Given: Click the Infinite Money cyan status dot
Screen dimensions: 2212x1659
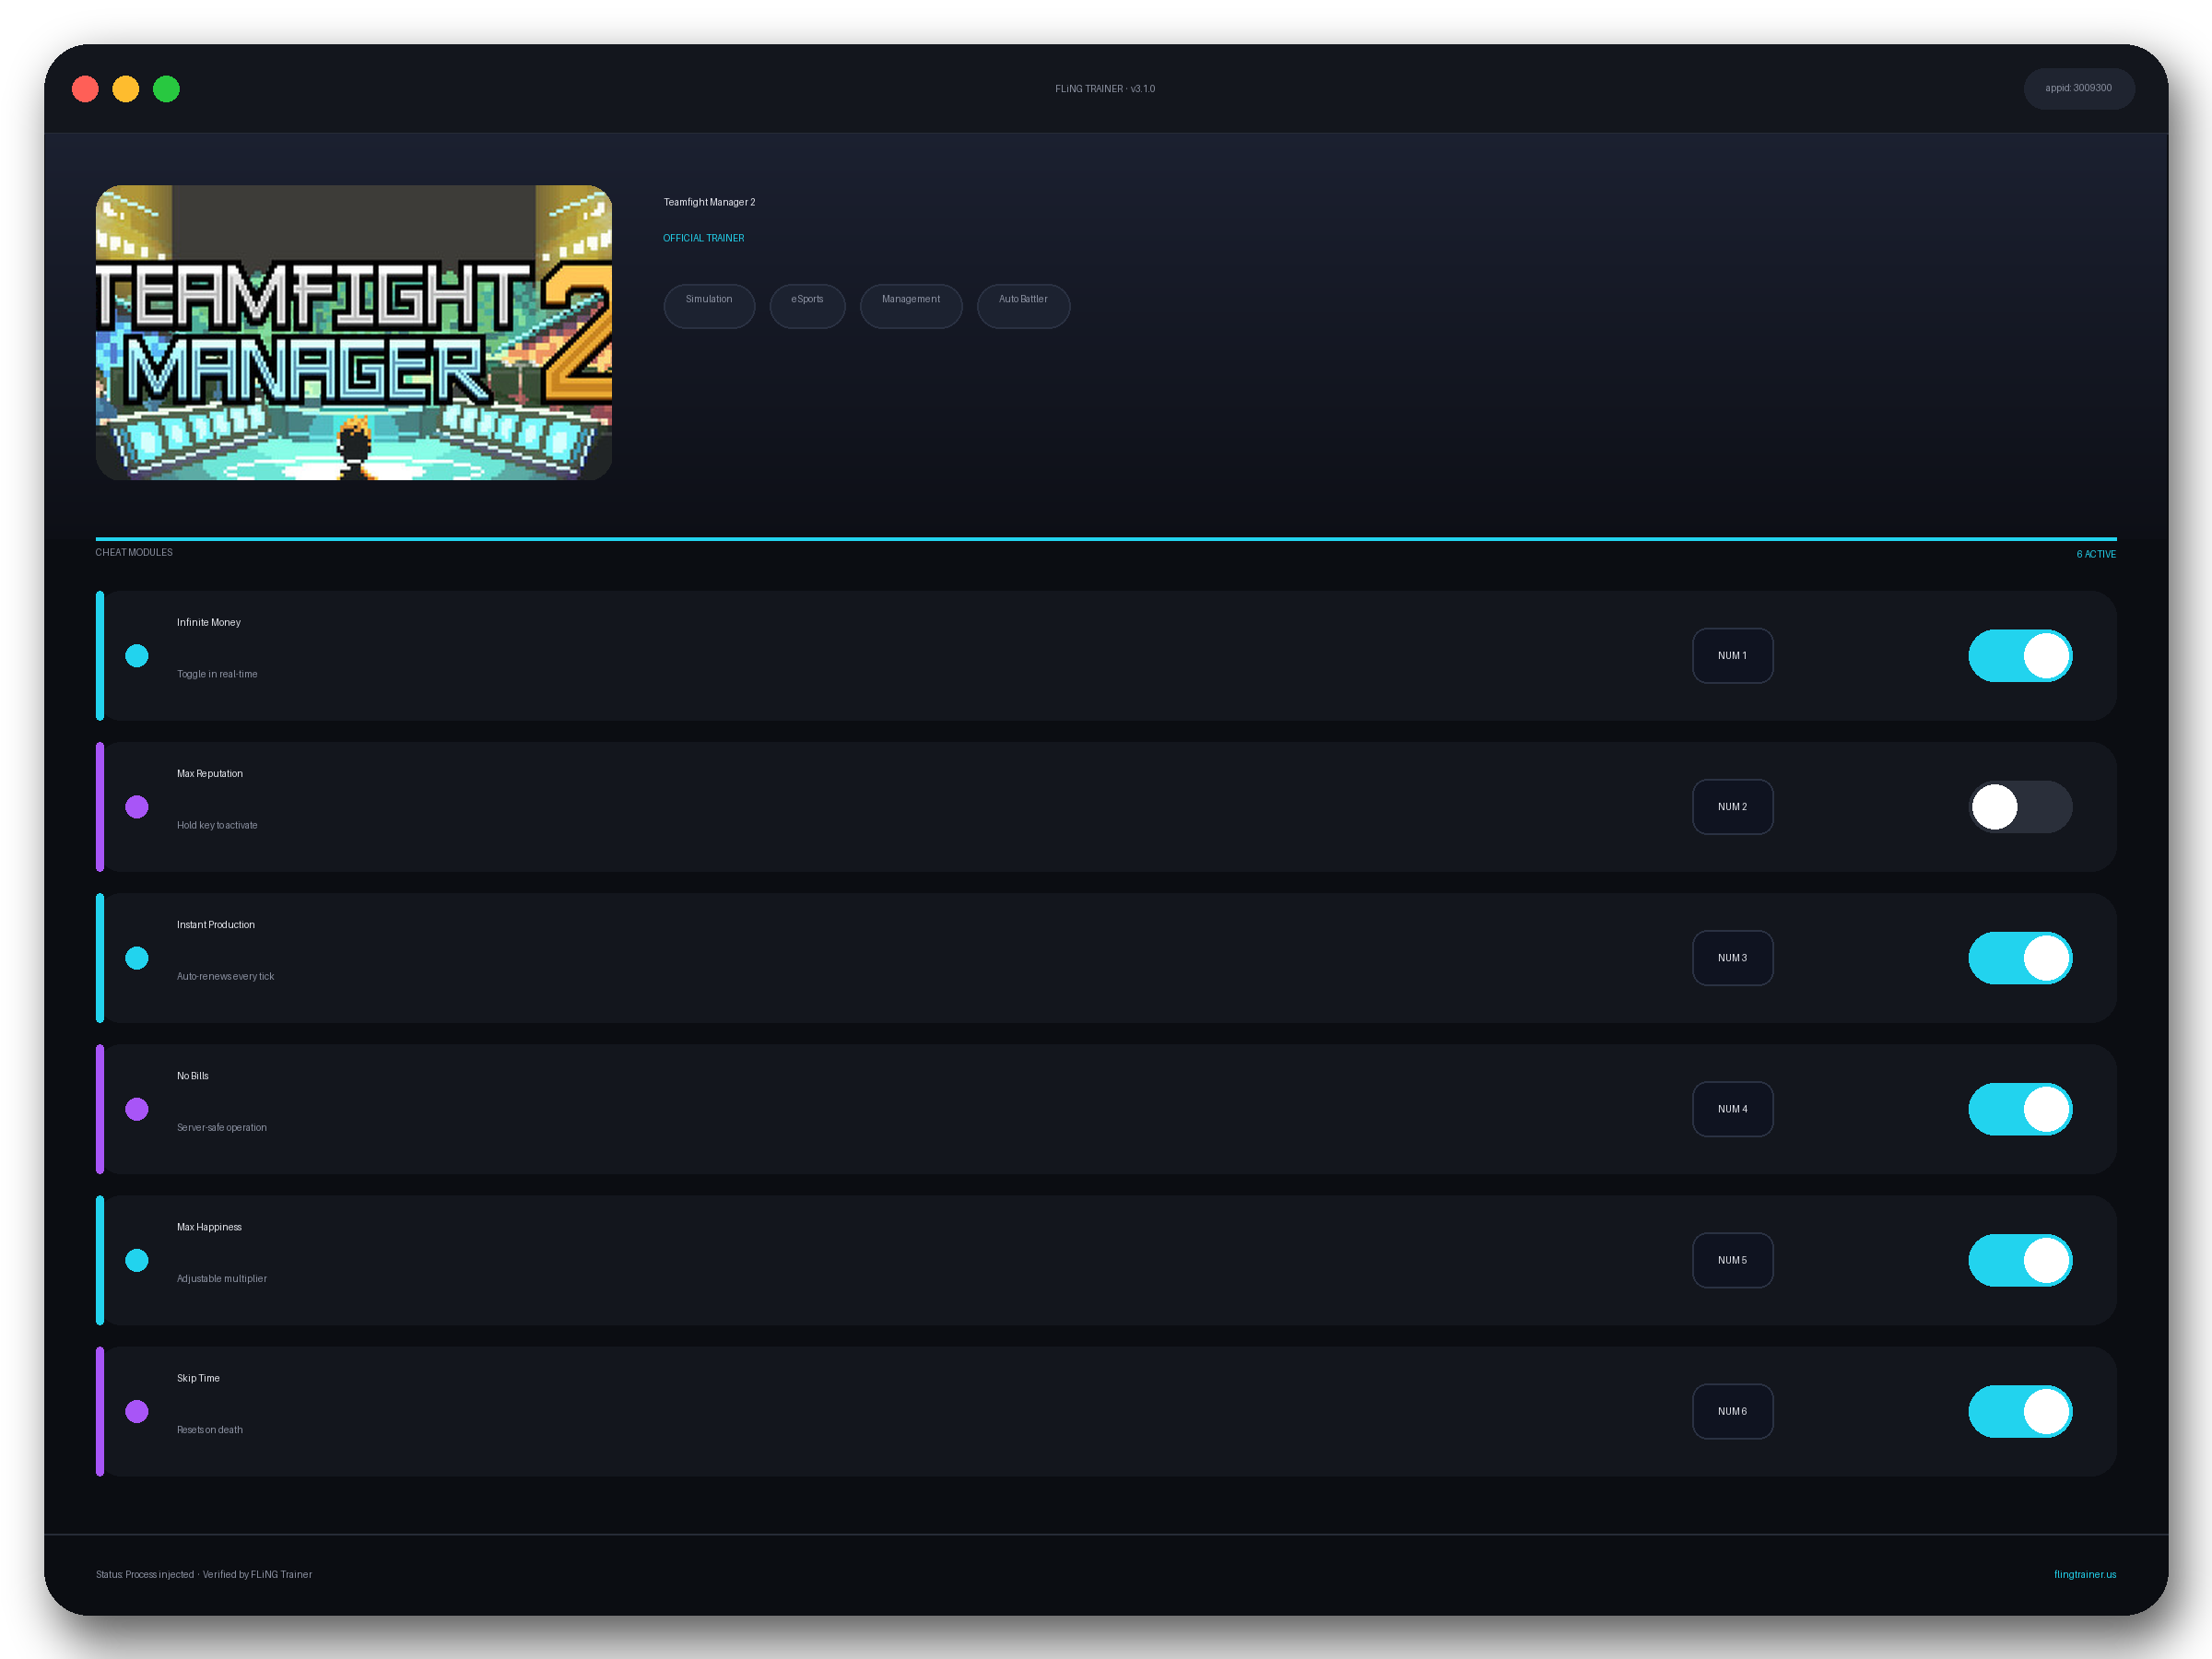Looking at the screenshot, I should [x=137, y=656].
